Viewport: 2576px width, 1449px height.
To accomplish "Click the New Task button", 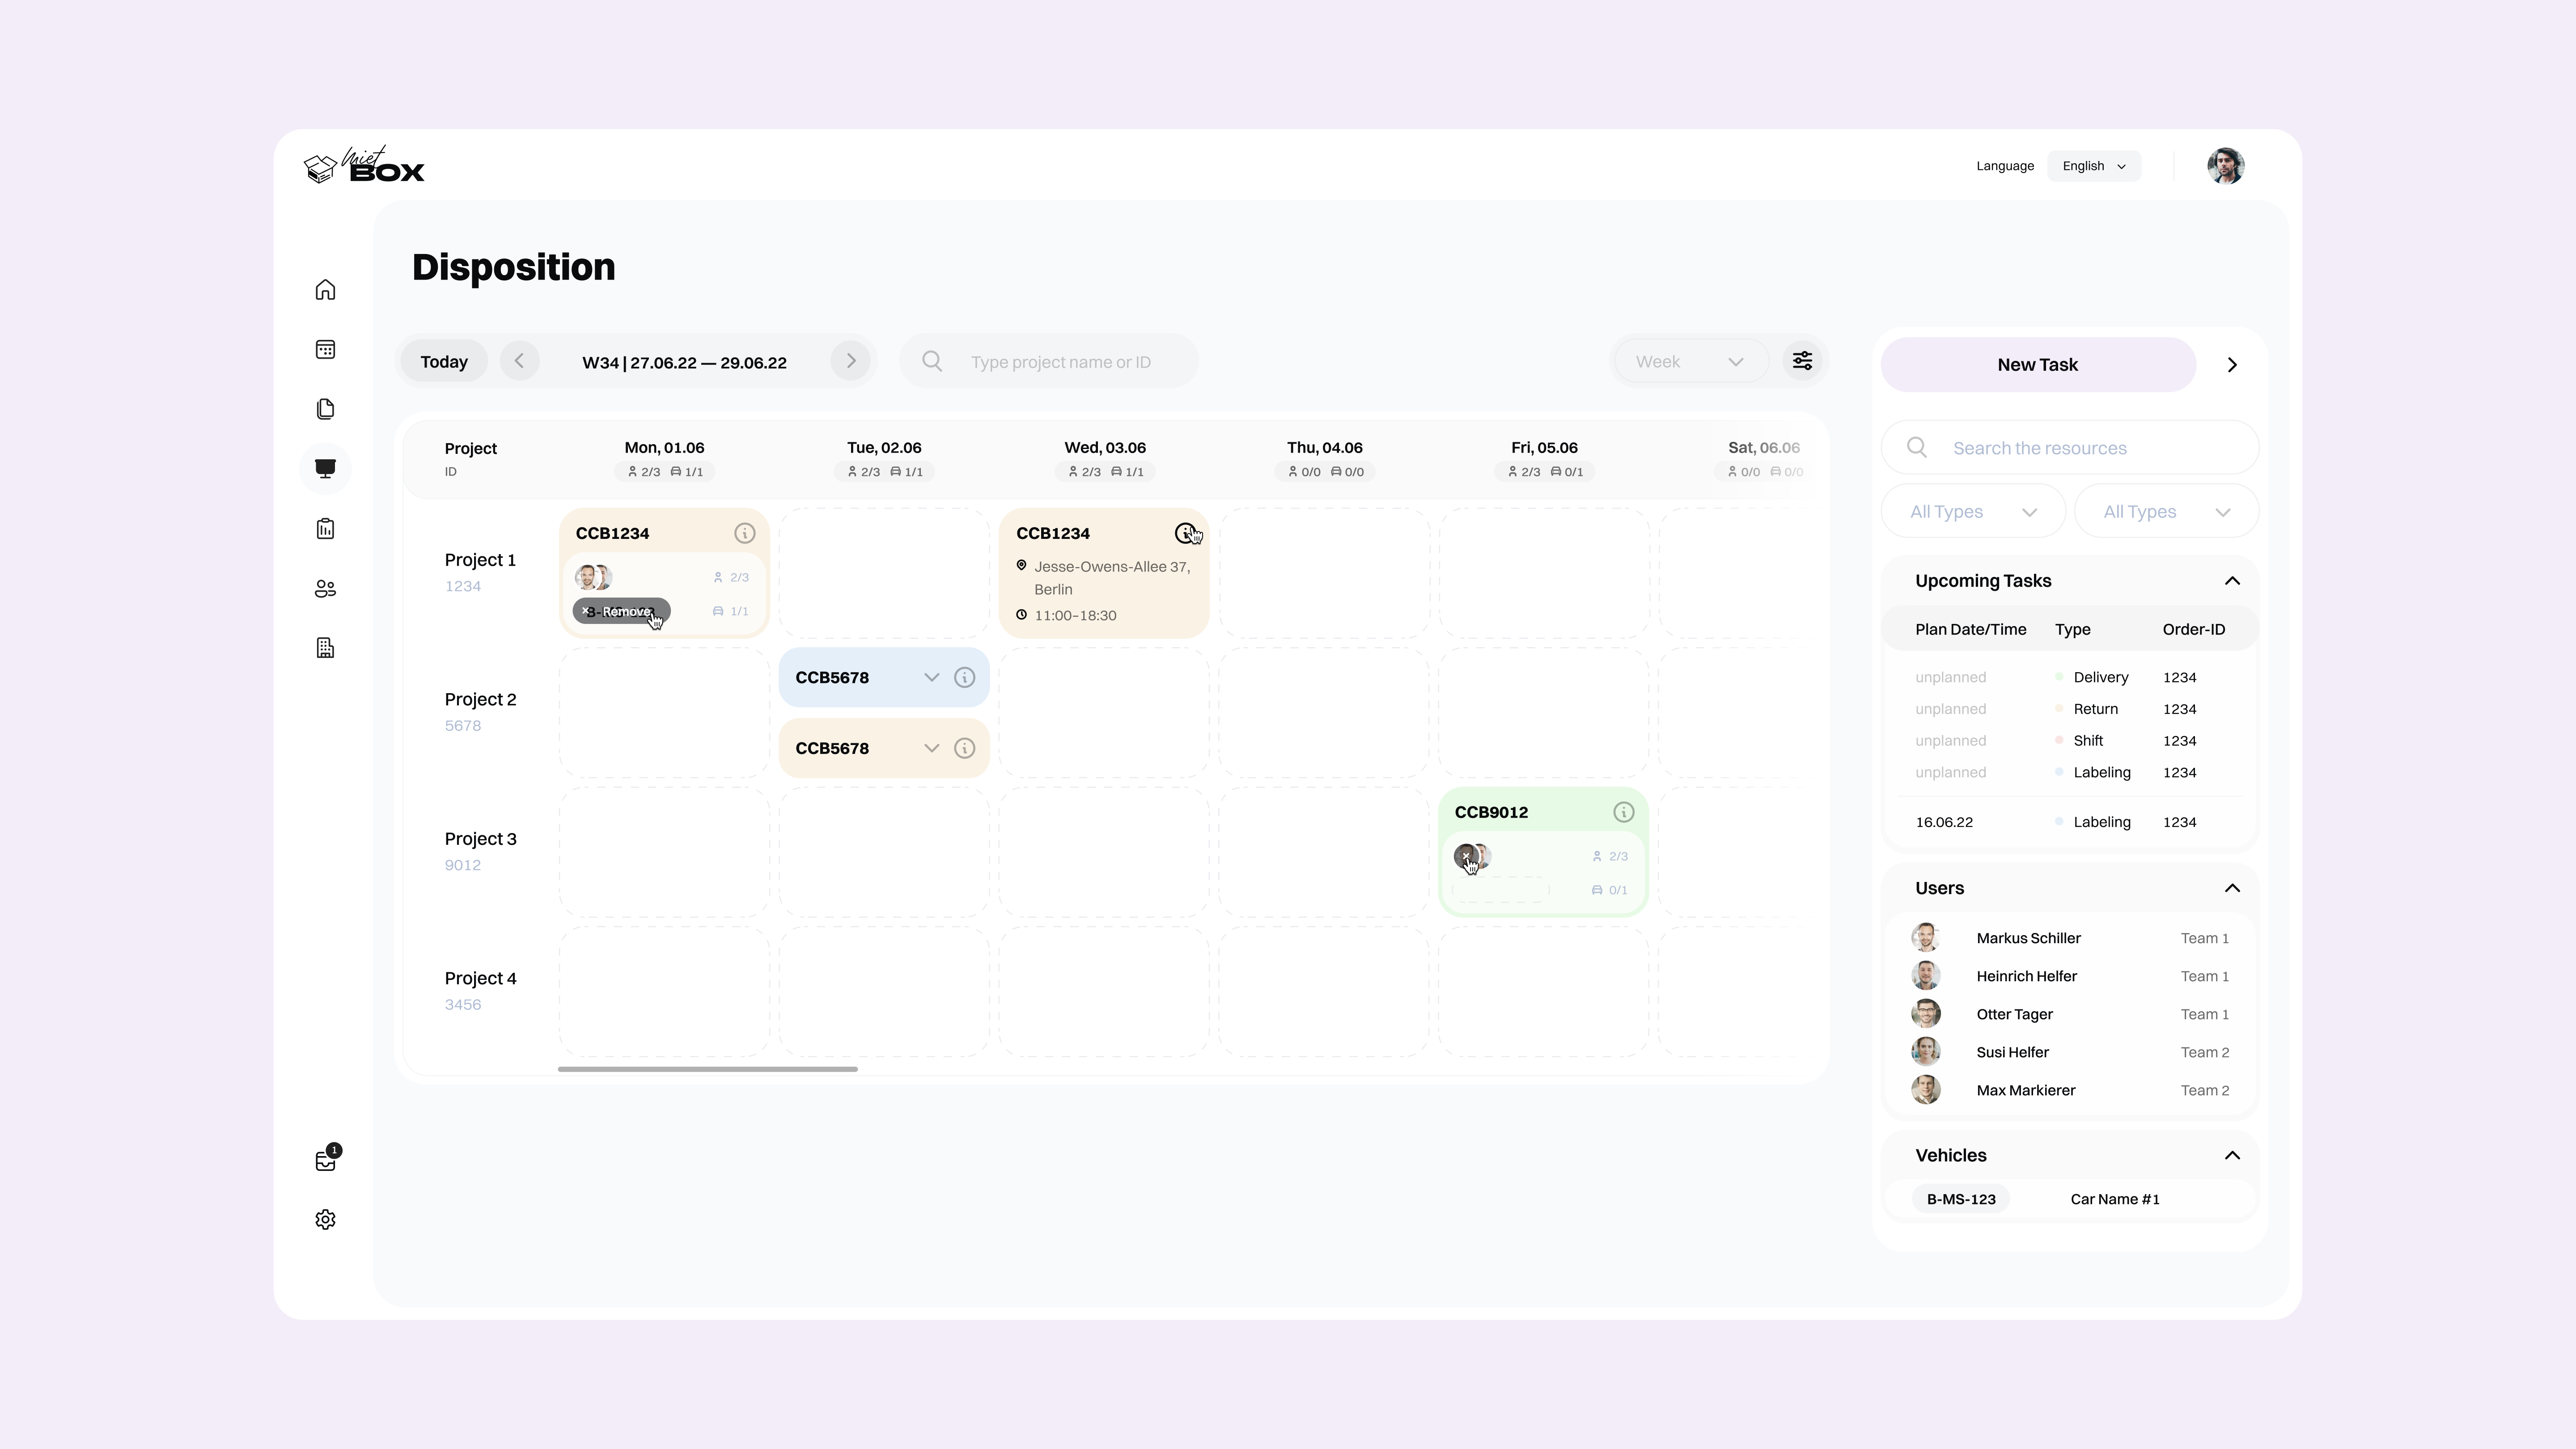I will pos(2037,364).
